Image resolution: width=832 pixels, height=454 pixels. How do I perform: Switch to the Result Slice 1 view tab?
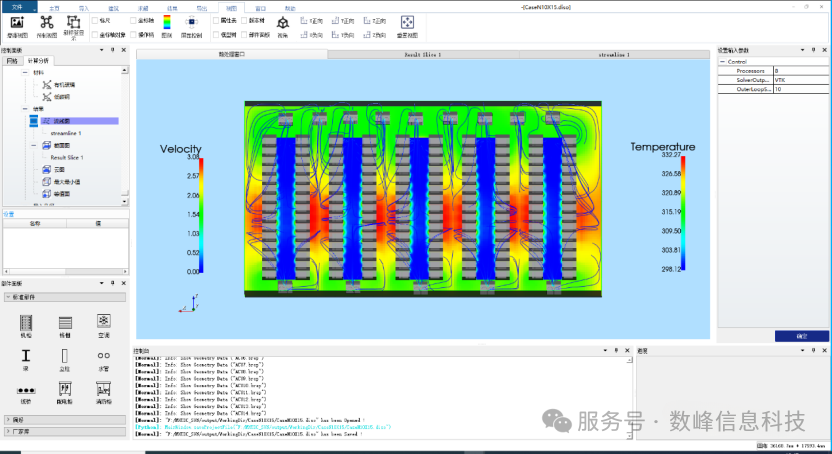(x=423, y=55)
